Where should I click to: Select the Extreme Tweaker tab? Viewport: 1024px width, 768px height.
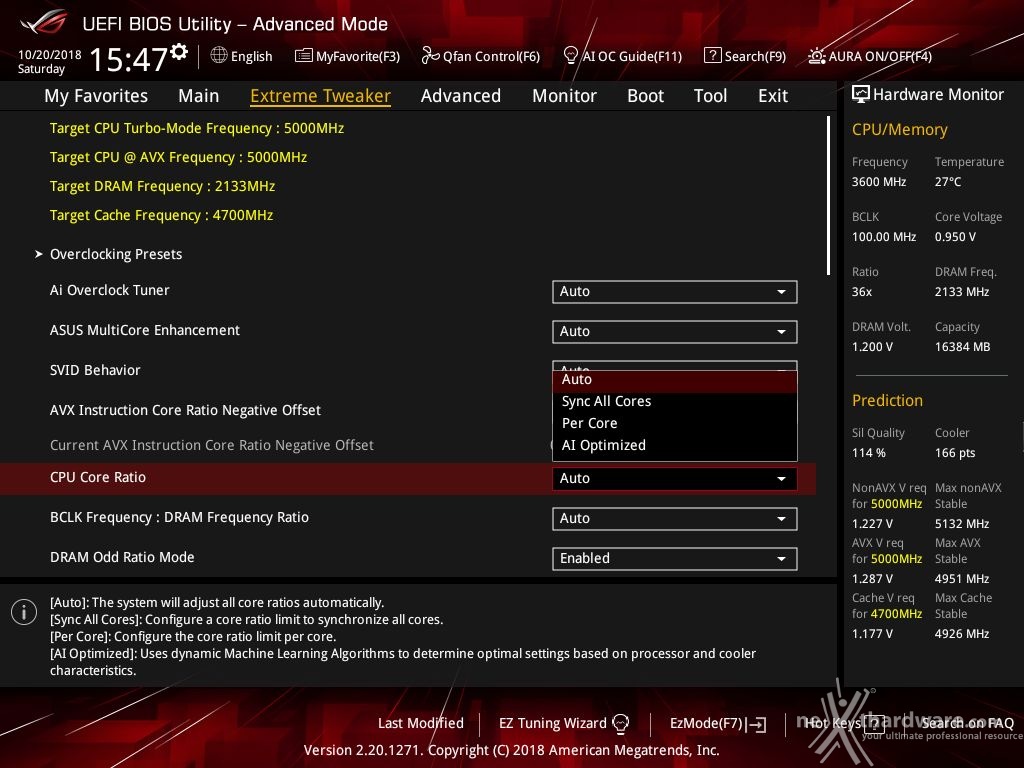coord(321,96)
